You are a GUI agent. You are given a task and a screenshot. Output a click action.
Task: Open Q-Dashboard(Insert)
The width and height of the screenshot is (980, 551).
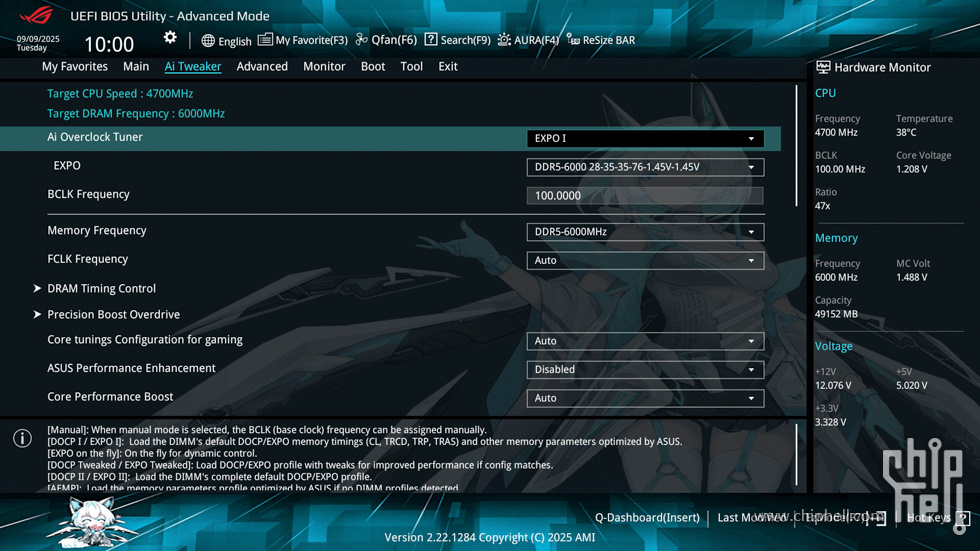[x=647, y=518]
